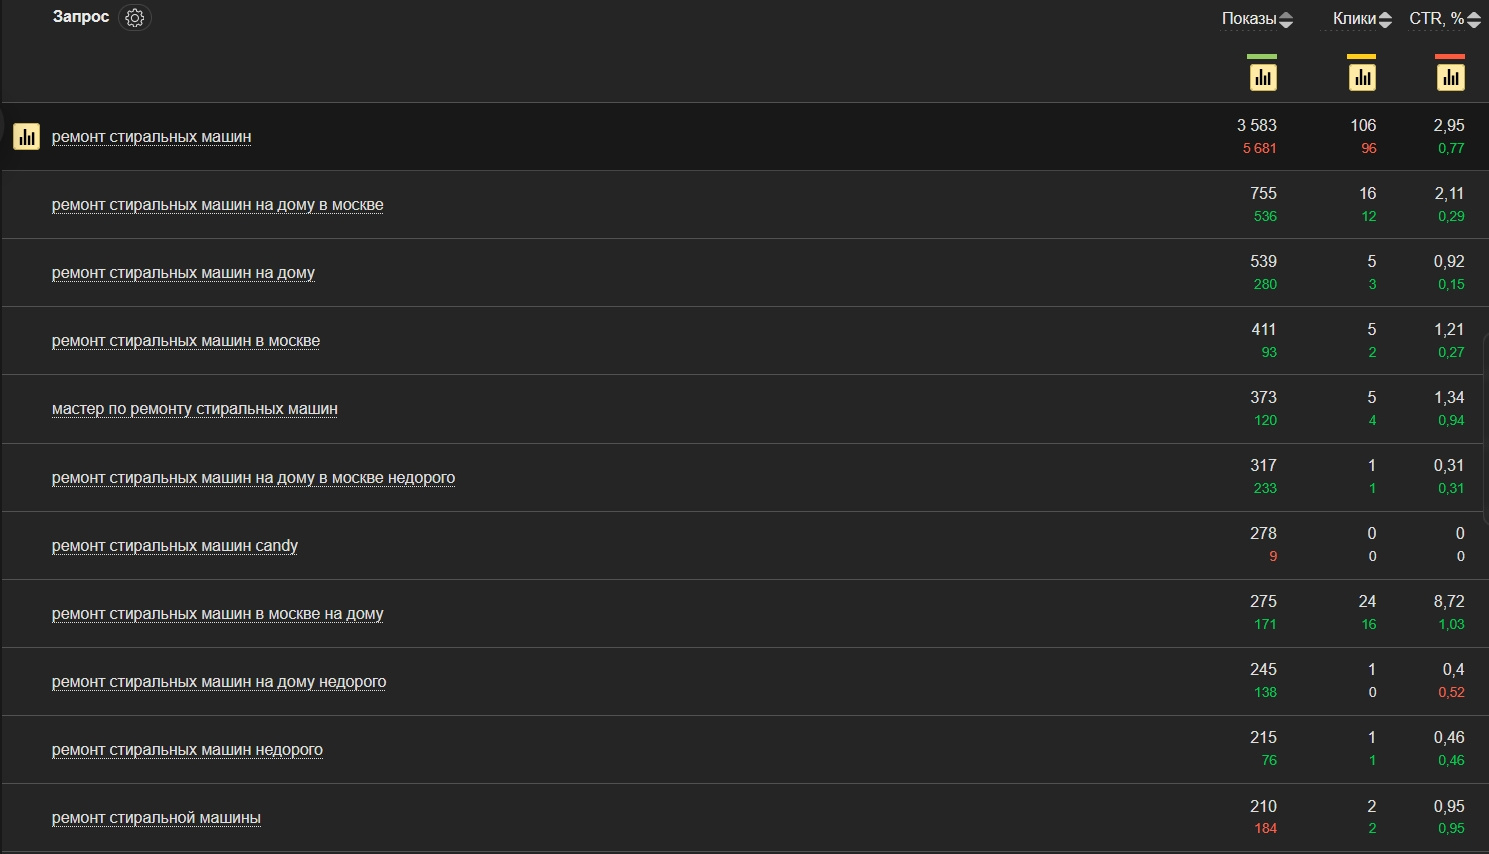1489x854 pixels.
Task: Open query ремонт стиральной машины
Action: coord(156,818)
